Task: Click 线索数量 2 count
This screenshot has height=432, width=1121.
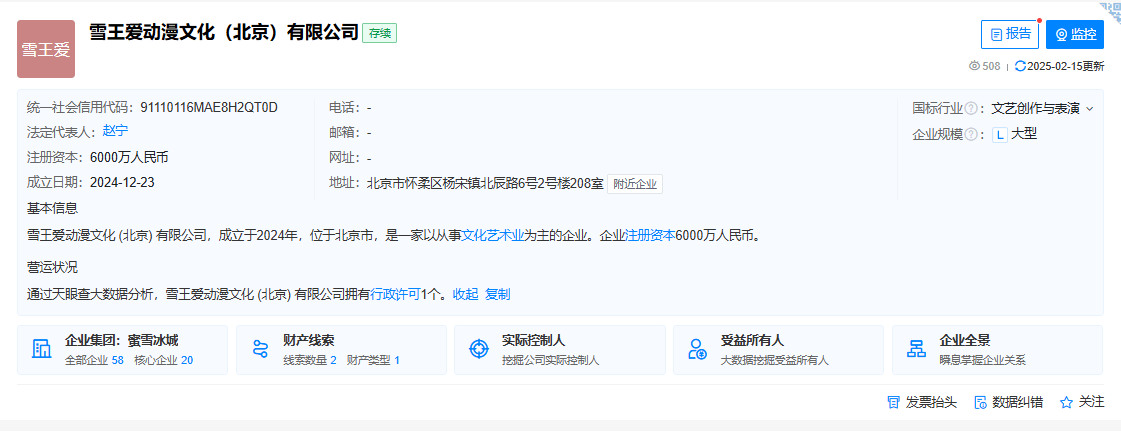Action: coord(310,360)
